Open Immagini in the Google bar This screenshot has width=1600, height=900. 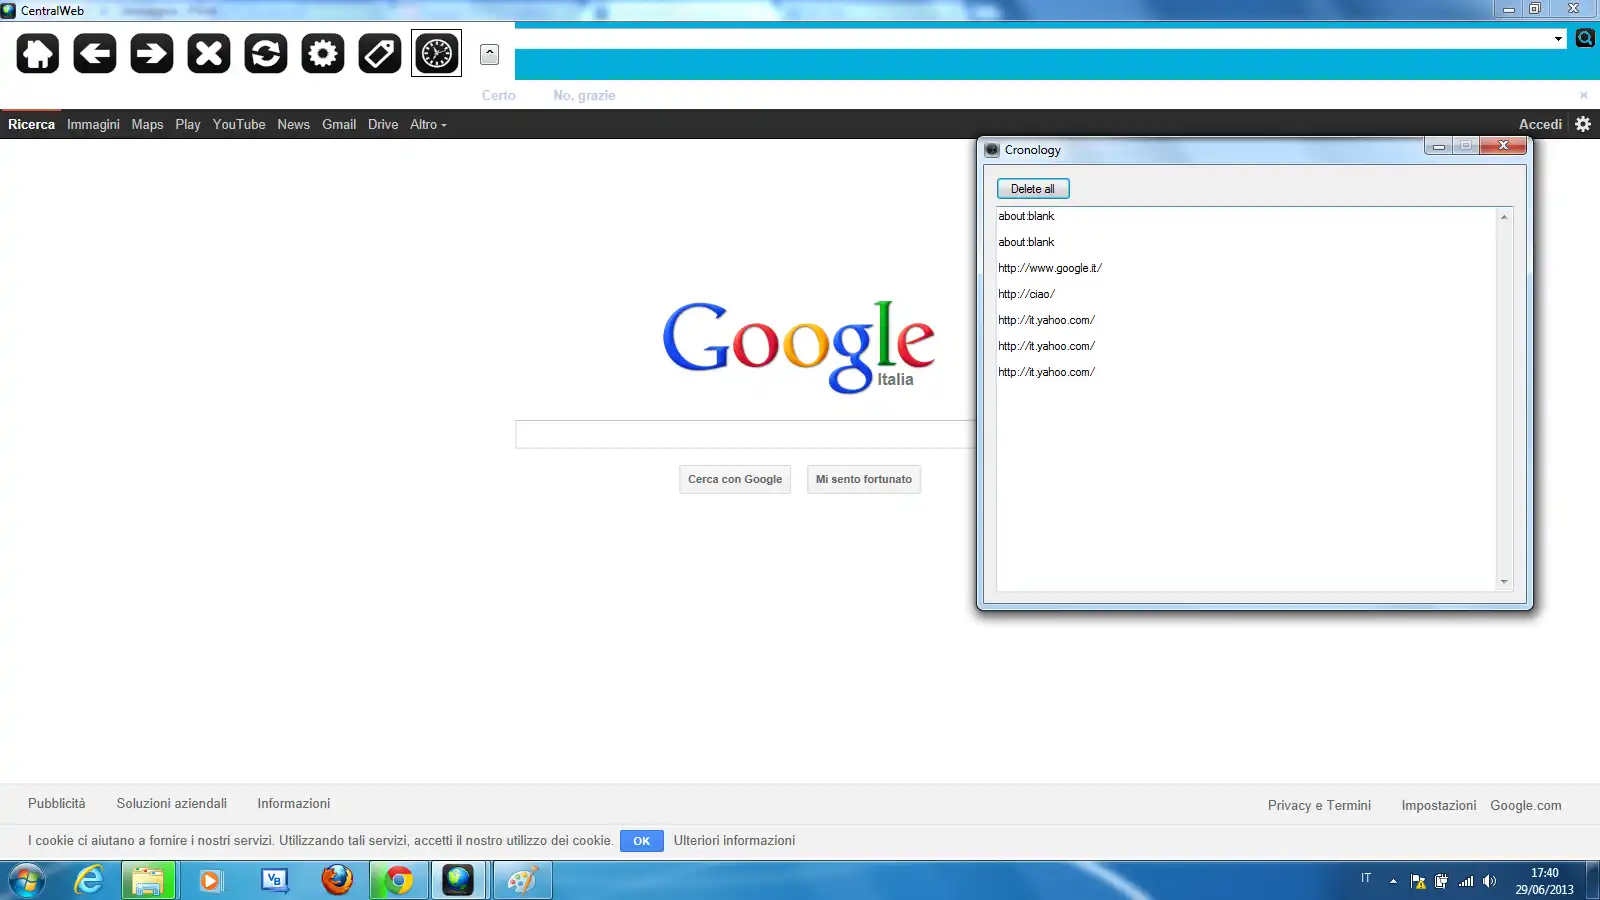tap(93, 124)
